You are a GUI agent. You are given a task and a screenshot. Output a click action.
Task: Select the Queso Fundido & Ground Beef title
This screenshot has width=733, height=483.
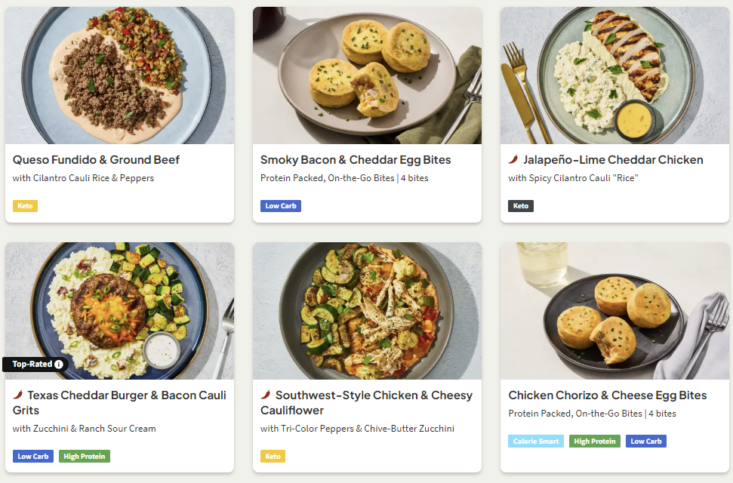click(95, 159)
